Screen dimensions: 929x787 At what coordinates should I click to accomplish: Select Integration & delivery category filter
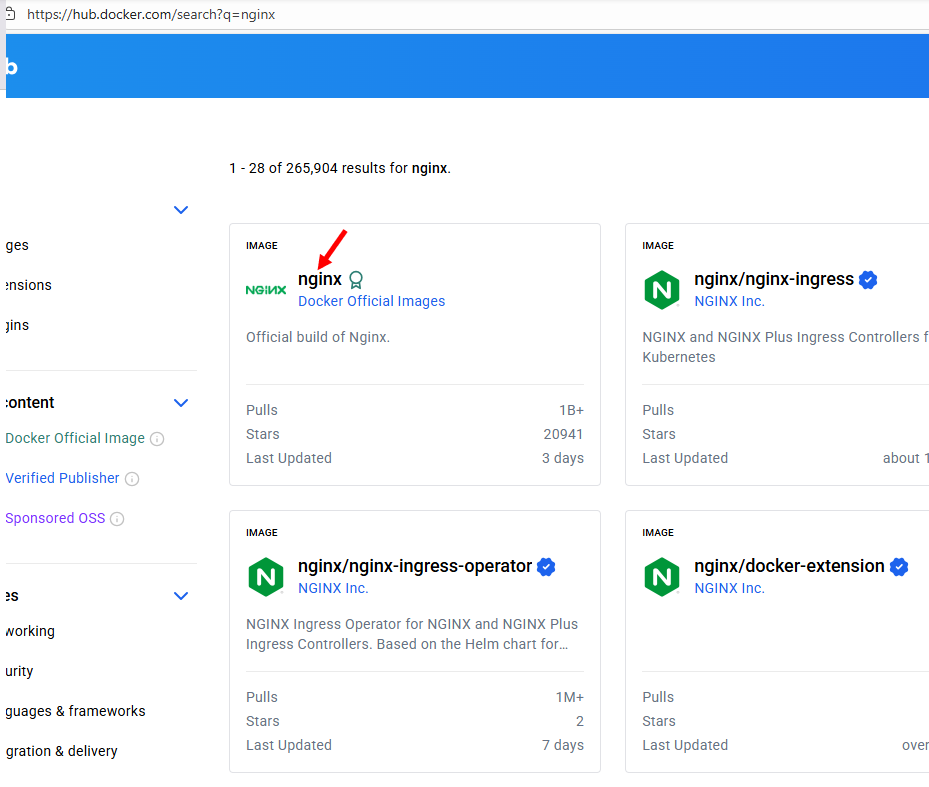pos(62,751)
